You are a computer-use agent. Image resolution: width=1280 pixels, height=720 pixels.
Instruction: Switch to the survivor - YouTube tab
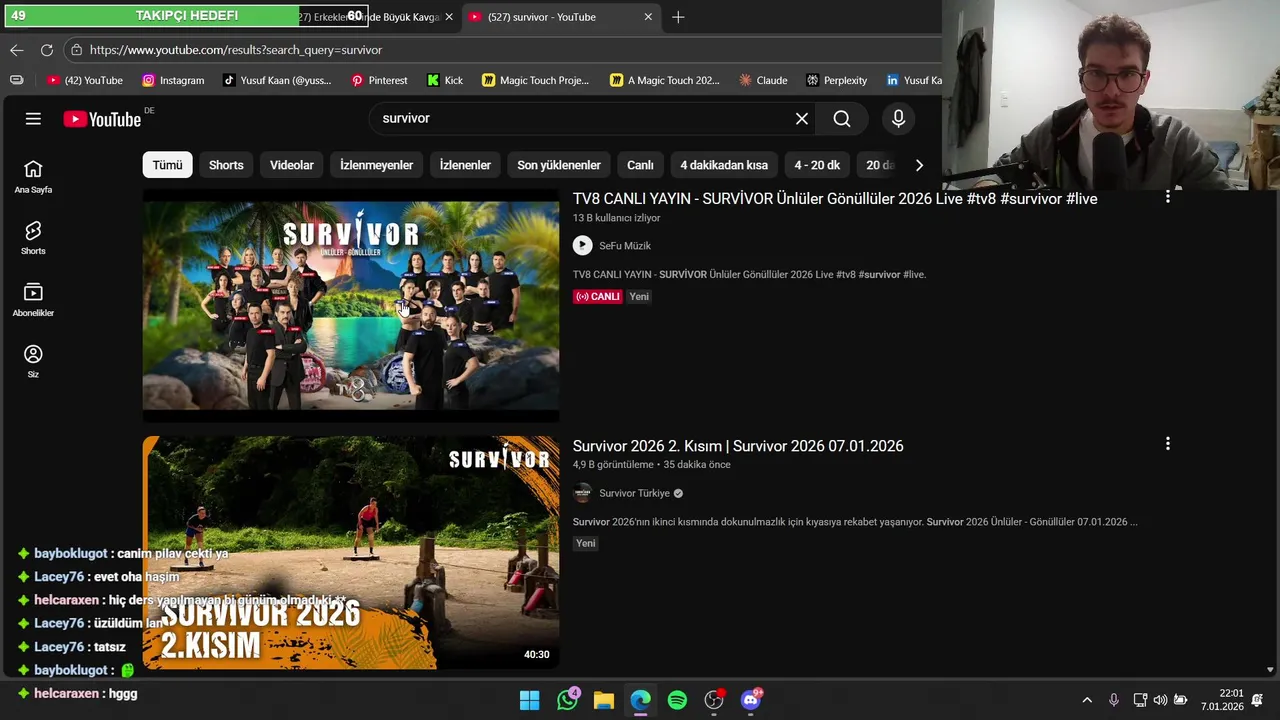pos(560,17)
